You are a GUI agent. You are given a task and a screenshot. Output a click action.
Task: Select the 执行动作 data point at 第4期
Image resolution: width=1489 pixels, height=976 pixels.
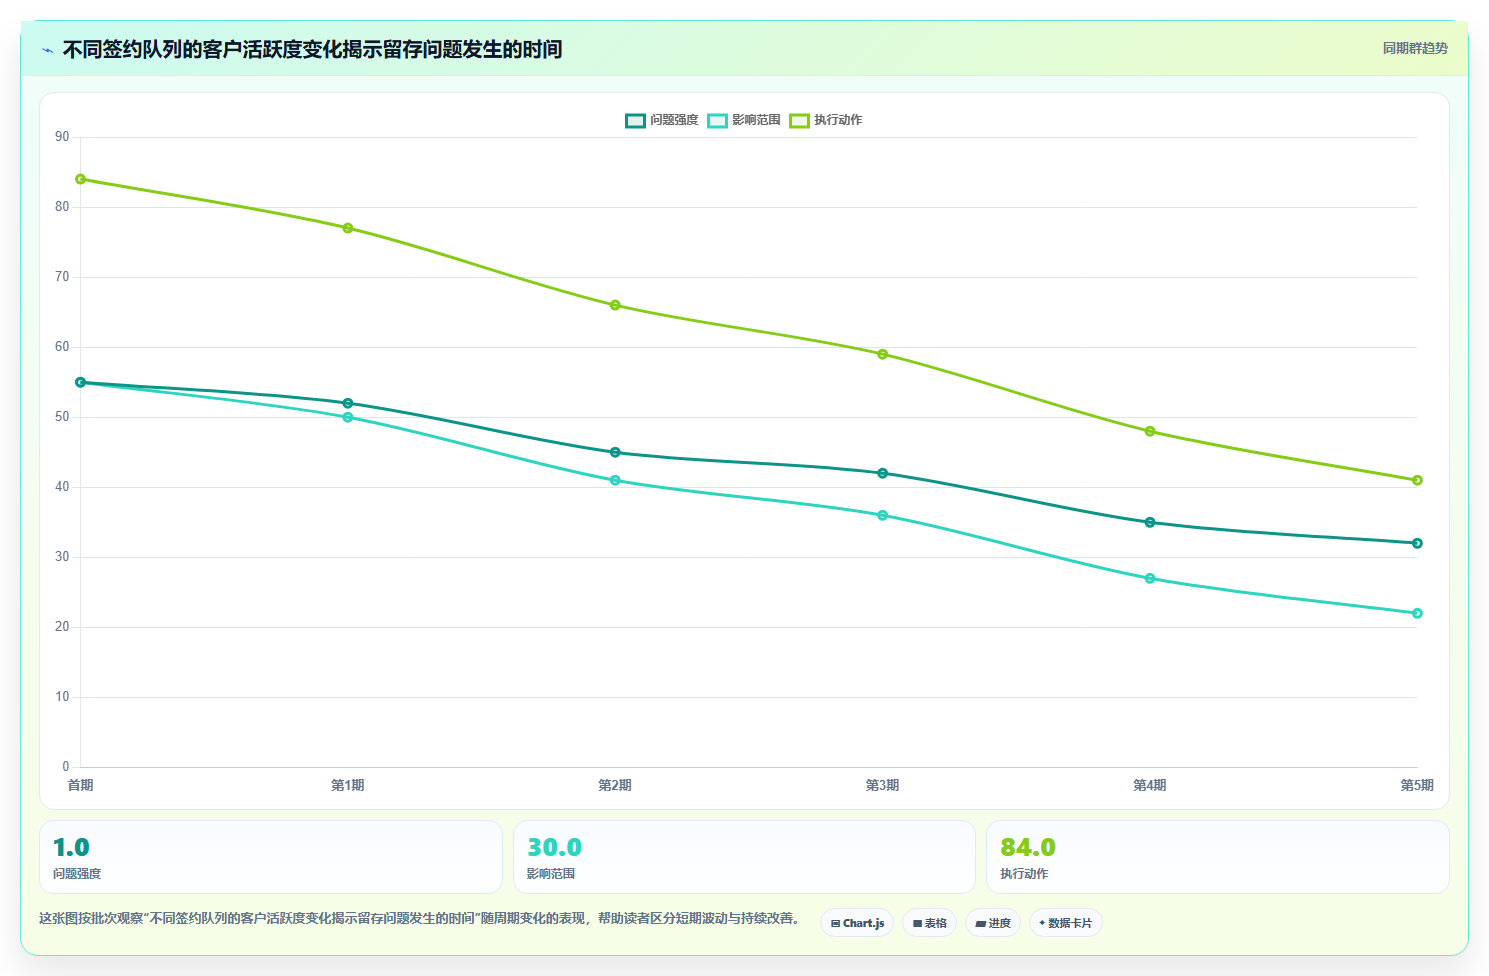coord(1150,431)
